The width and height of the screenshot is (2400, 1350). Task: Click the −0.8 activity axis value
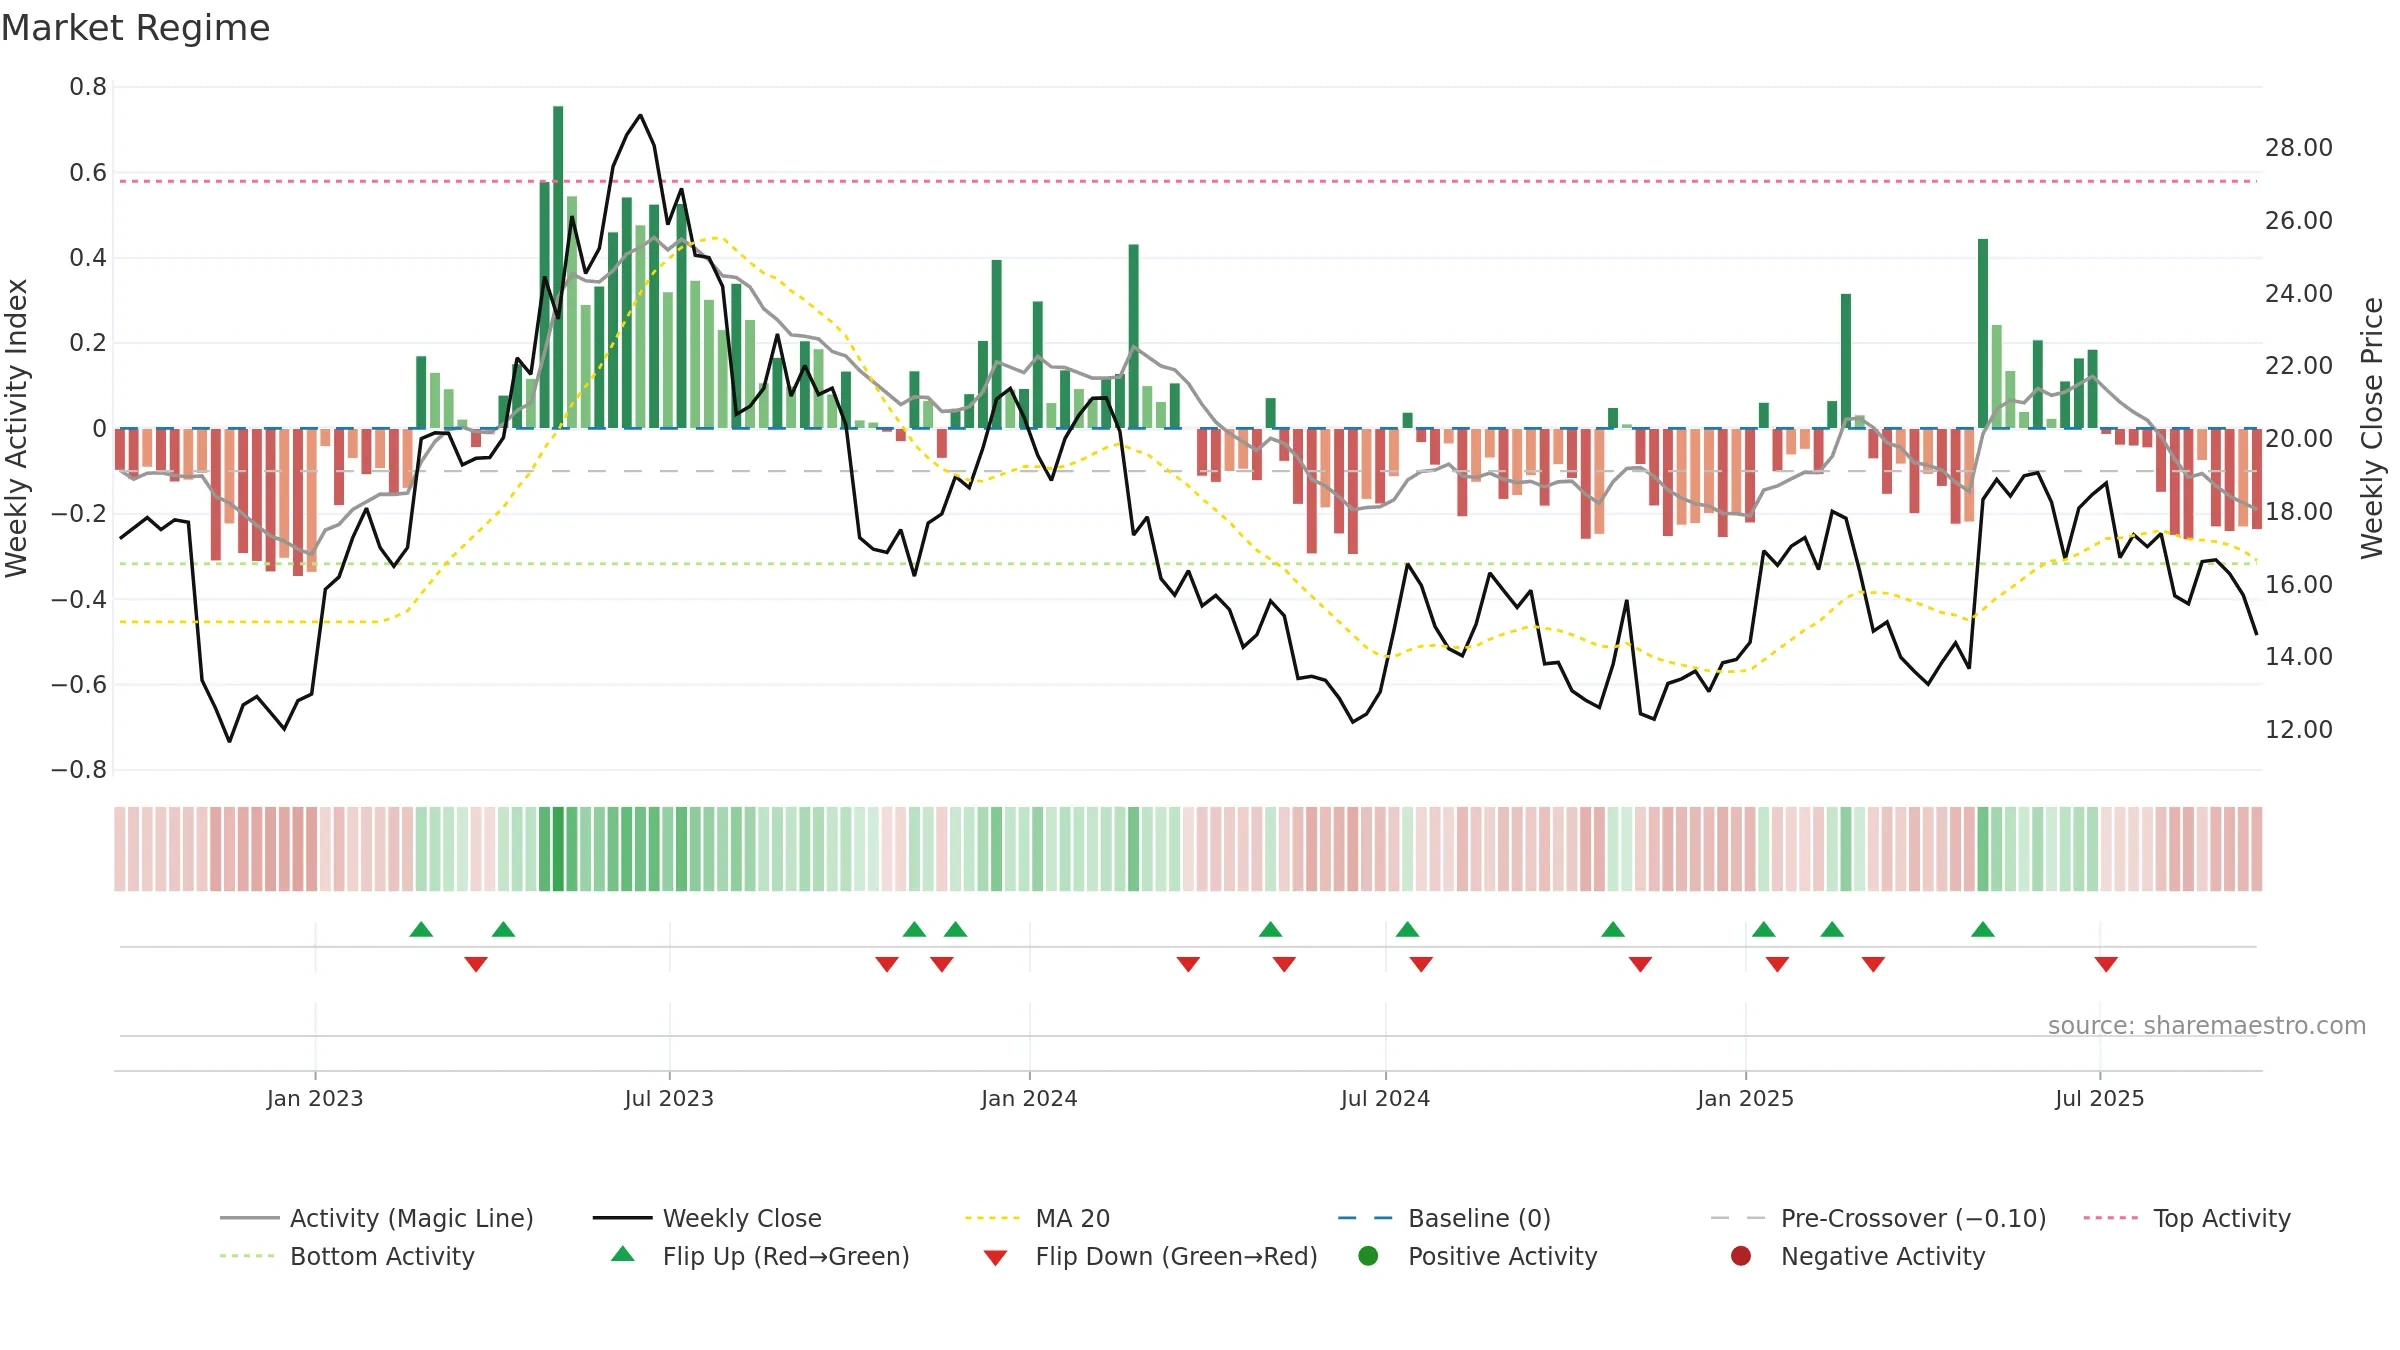click(x=79, y=769)
